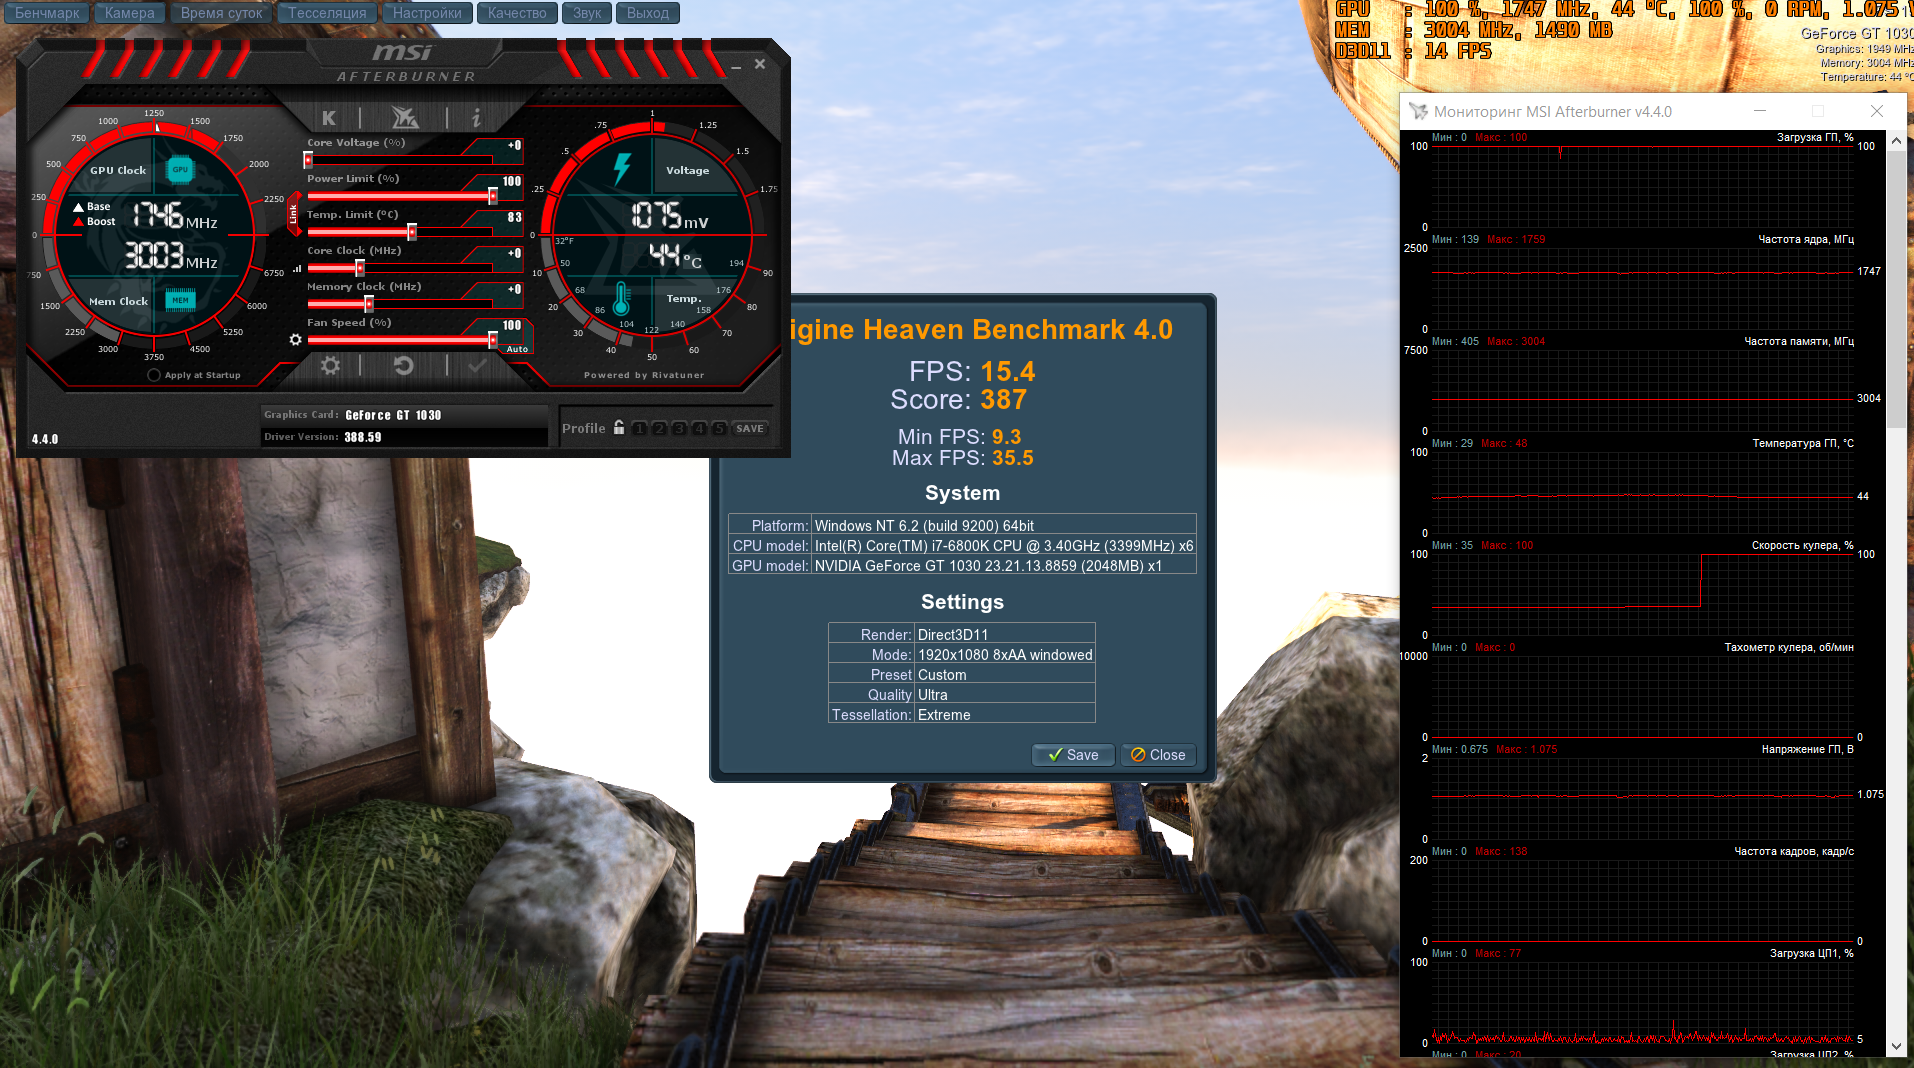Select profile slot 2

click(x=659, y=428)
